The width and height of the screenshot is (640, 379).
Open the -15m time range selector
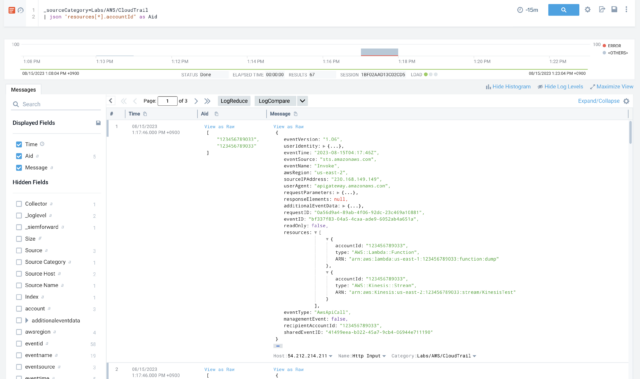coord(528,10)
